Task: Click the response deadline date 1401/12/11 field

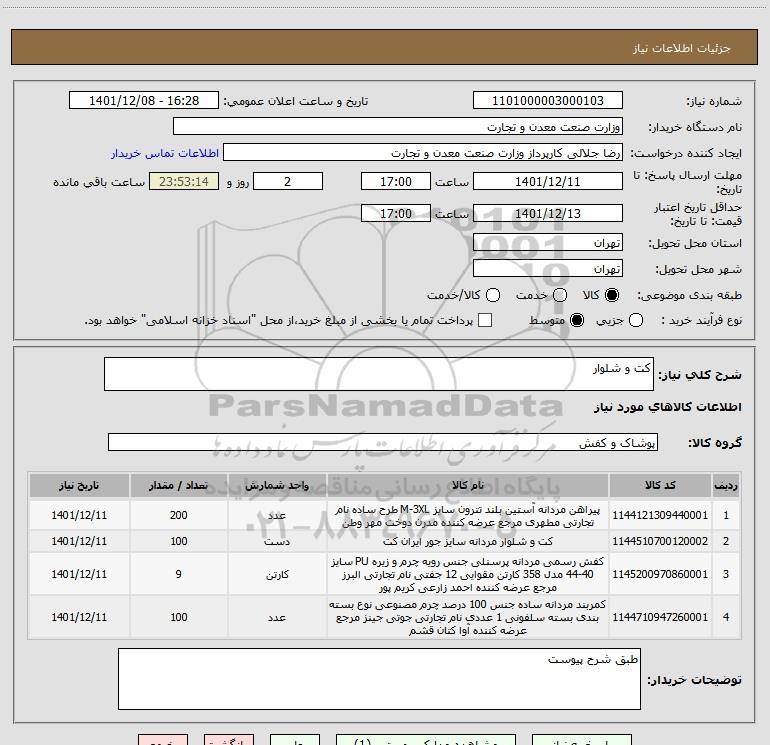Action: [x=548, y=181]
